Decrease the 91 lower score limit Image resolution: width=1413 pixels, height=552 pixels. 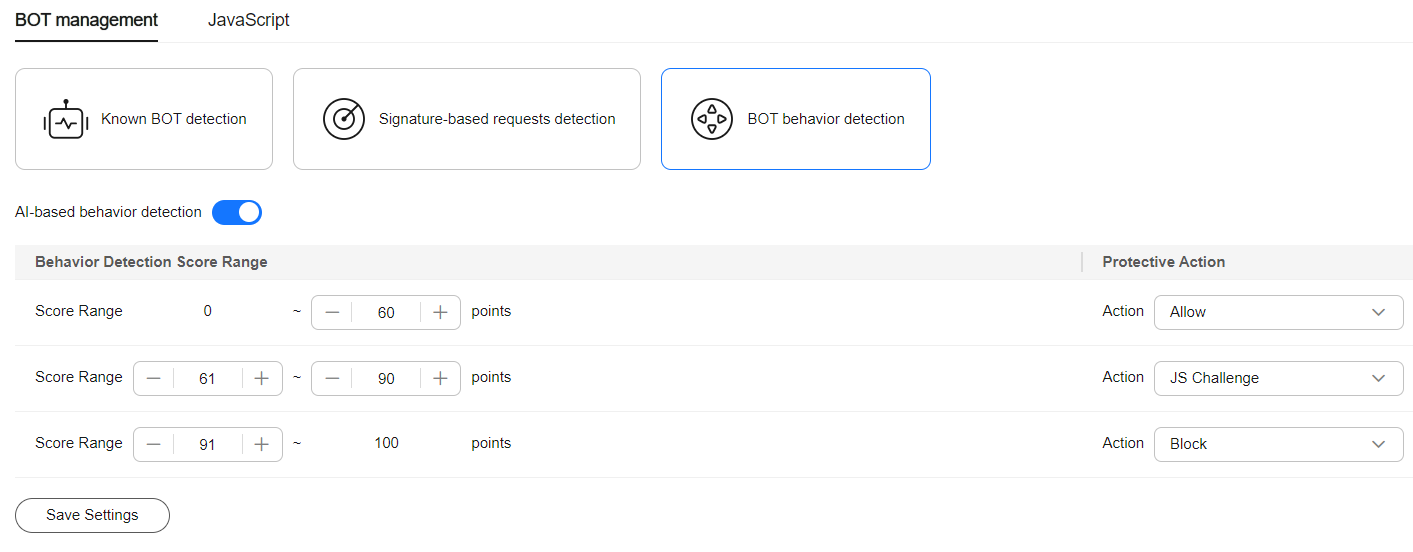click(x=154, y=444)
